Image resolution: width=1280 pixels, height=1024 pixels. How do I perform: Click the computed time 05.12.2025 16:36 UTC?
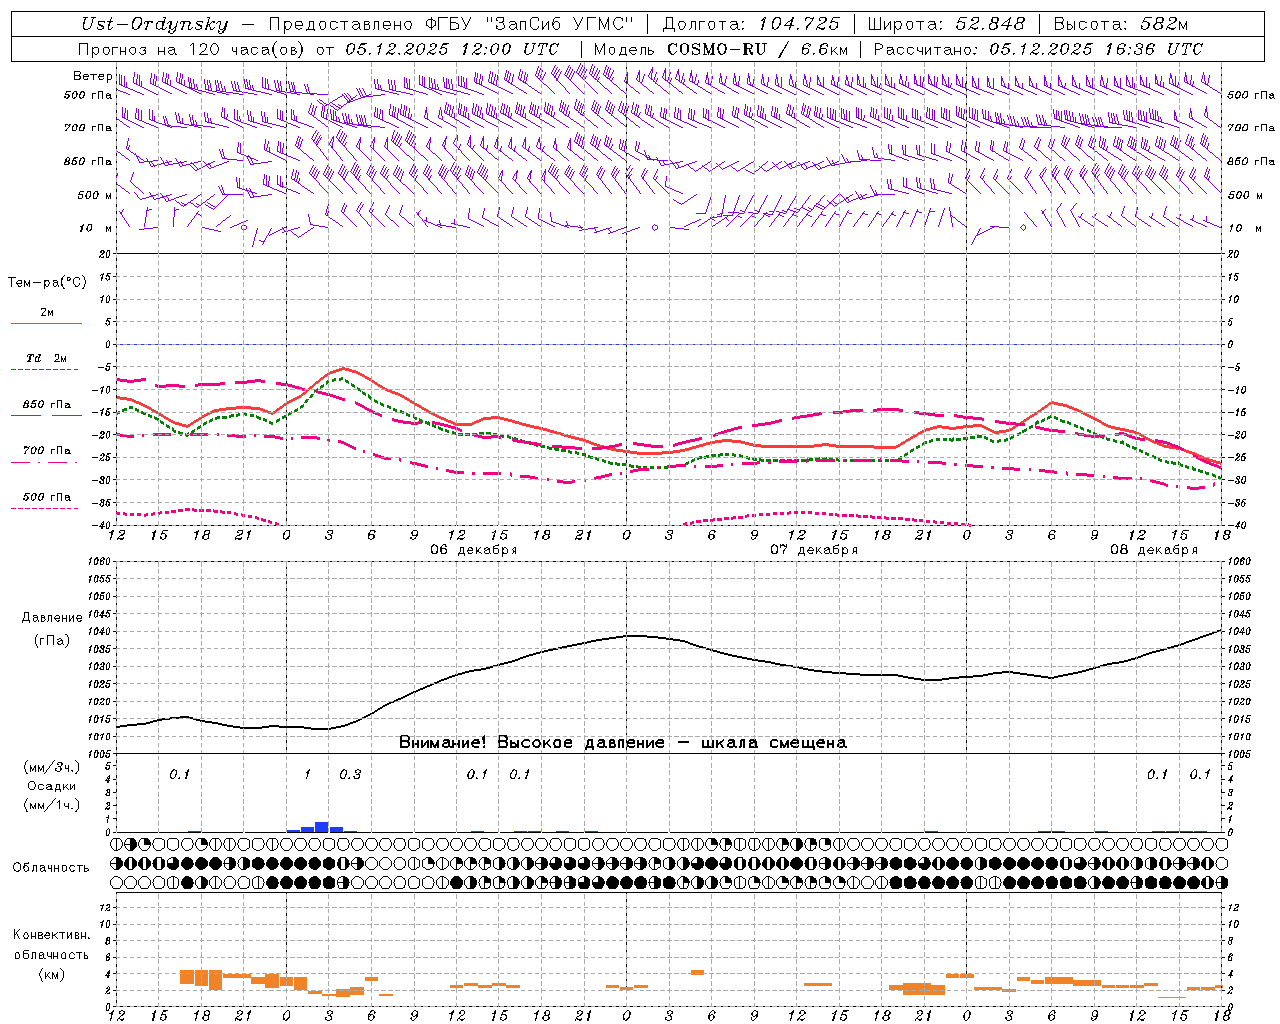click(1096, 49)
